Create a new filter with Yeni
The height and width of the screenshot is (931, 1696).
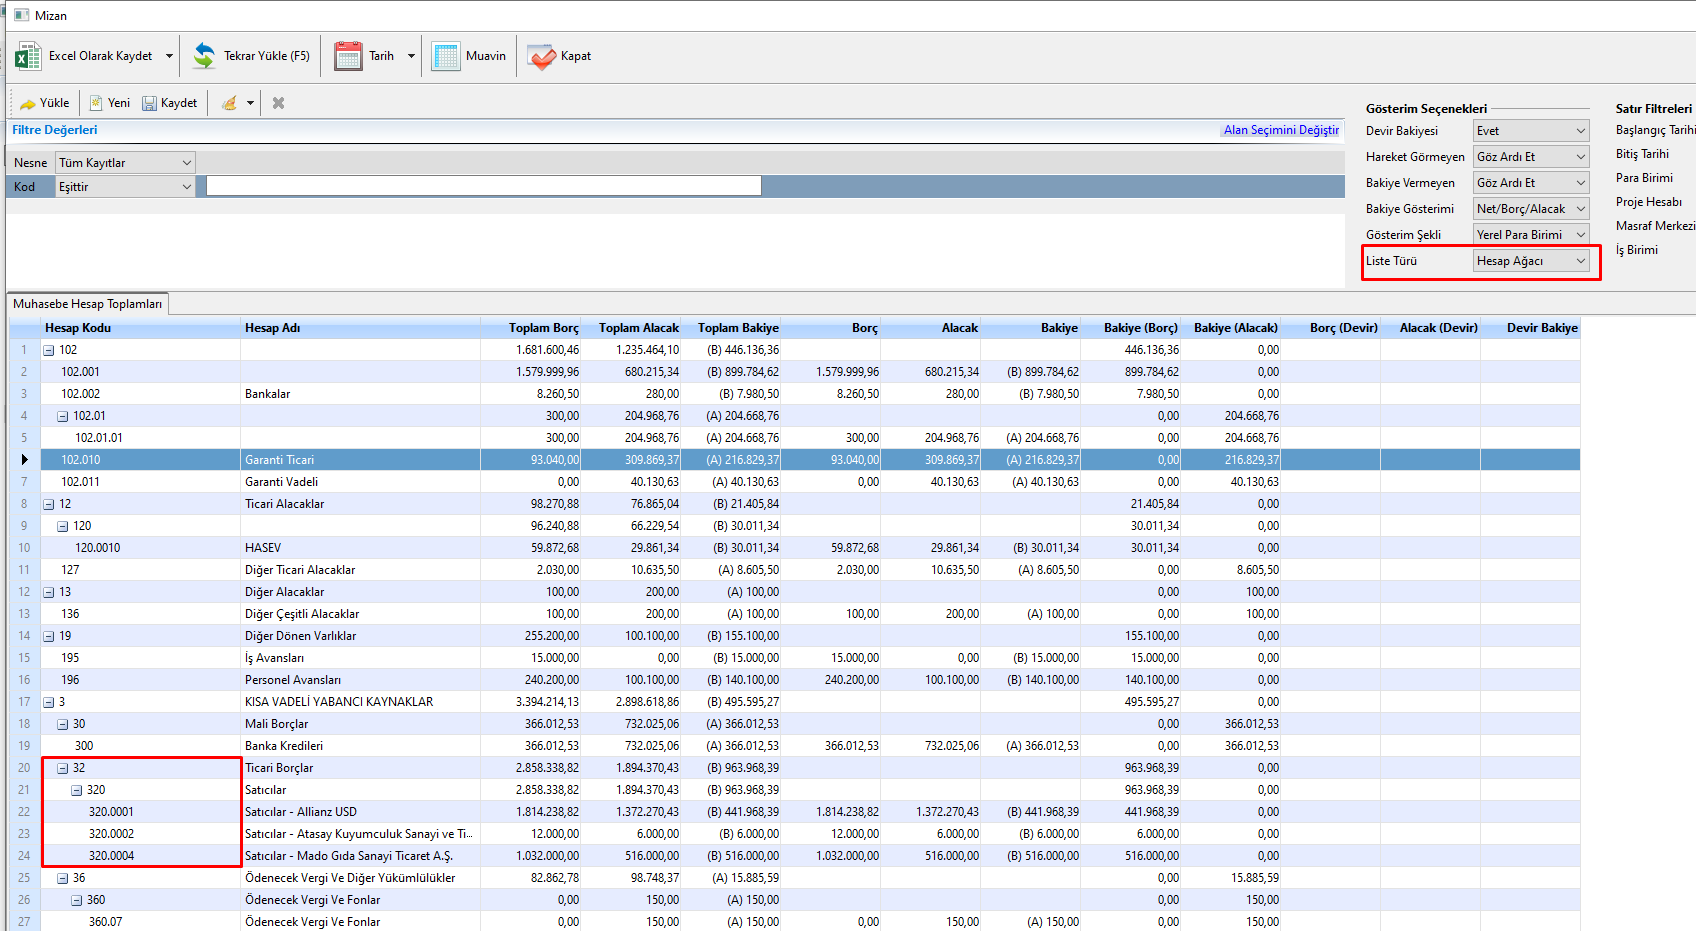coord(110,103)
